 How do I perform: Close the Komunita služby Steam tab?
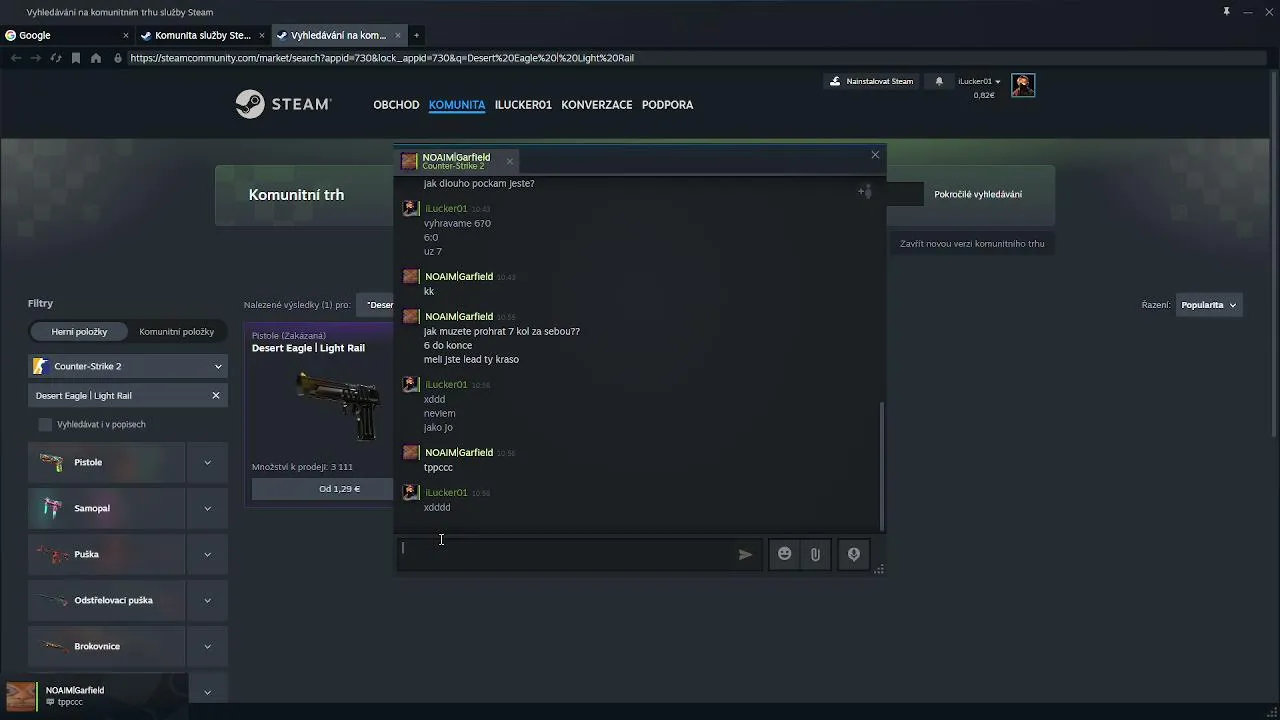[x=262, y=35]
